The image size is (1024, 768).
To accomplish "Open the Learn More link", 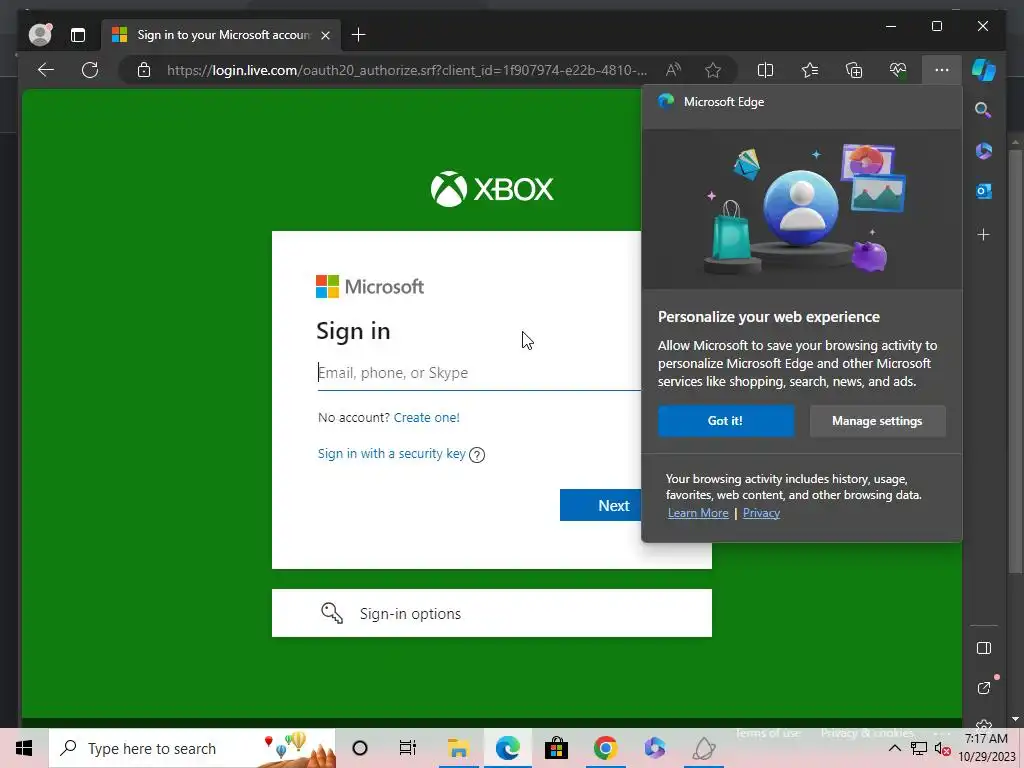I will [x=698, y=513].
